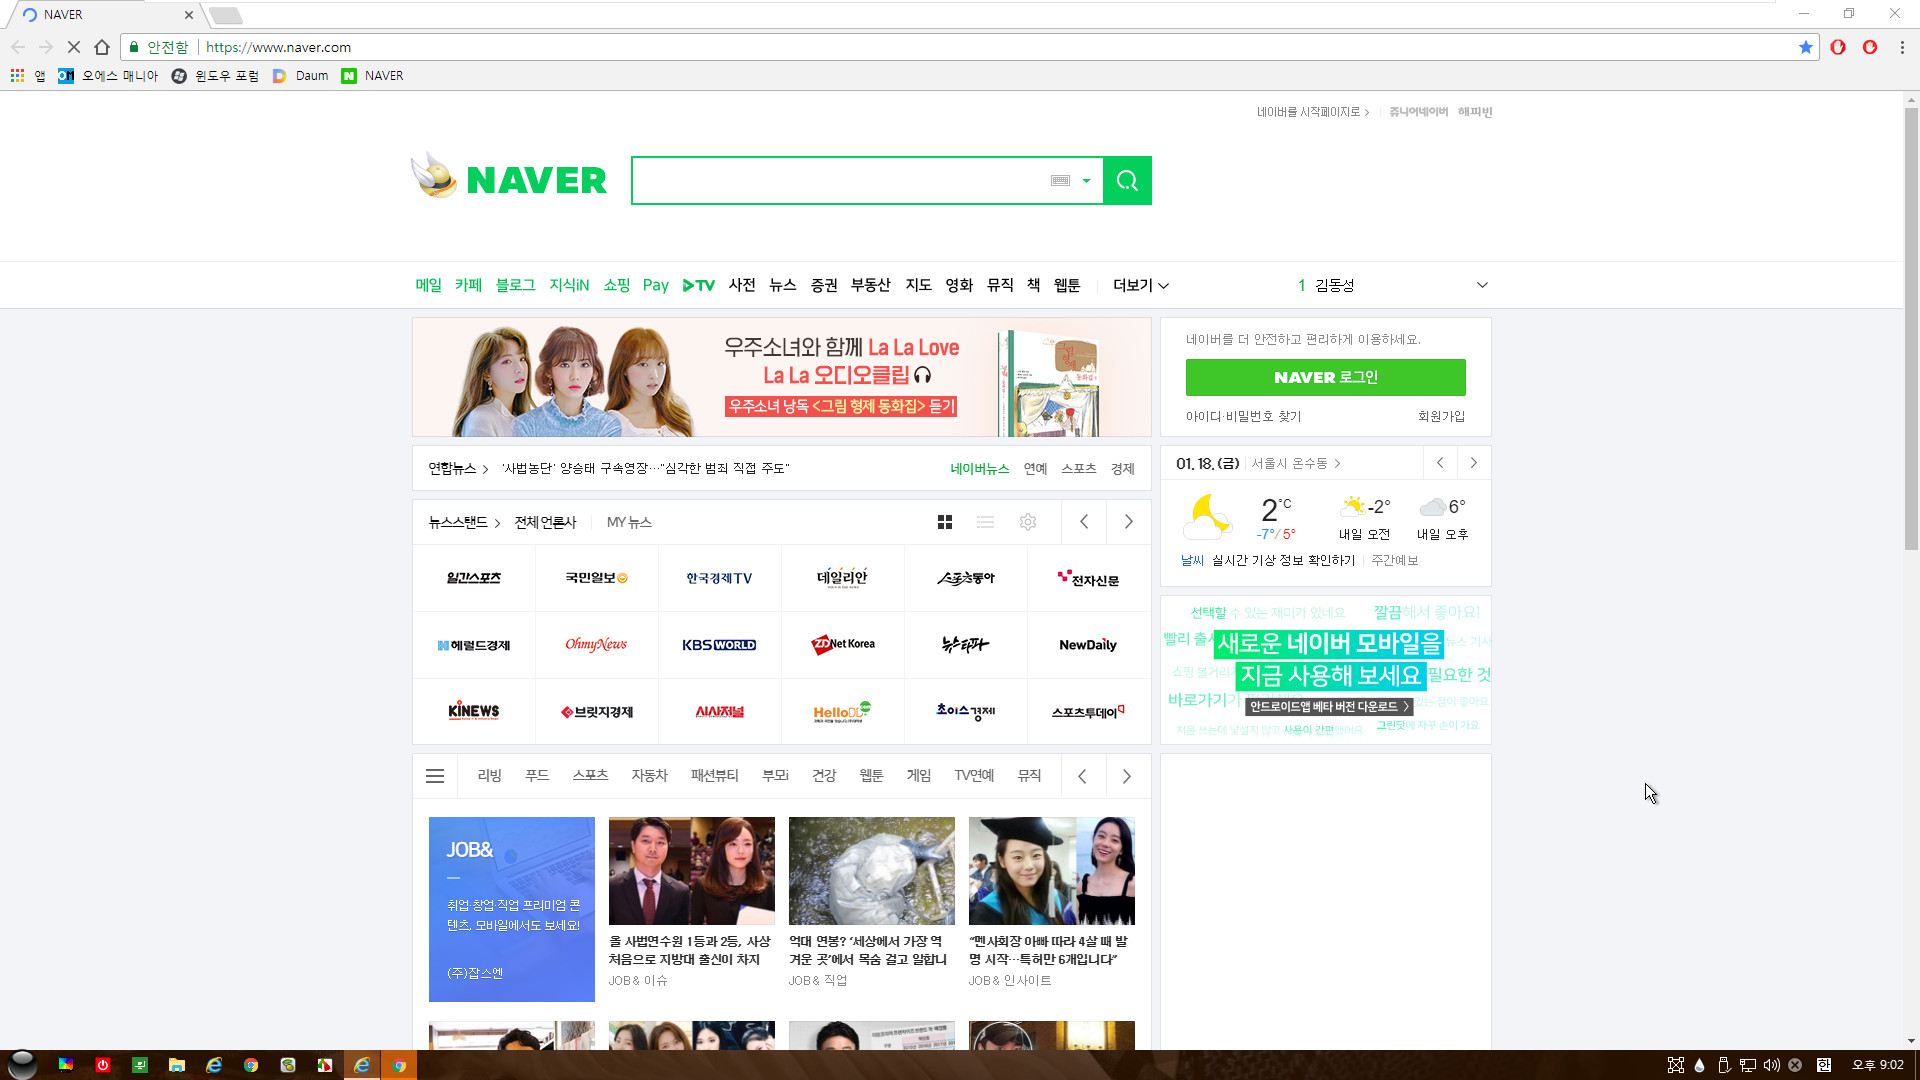Select the 자동차 topic tab
This screenshot has height=1080, width=1920.
point(649,776)
